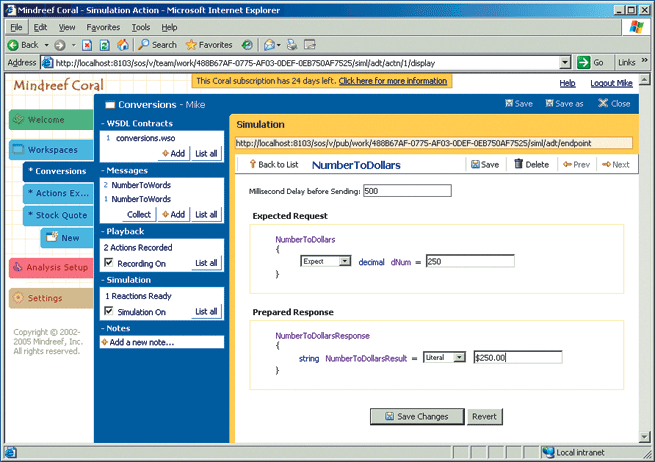Expand the address bar URL dropdown
Viewport: 655px width, 462px height.
pos(566,62)
